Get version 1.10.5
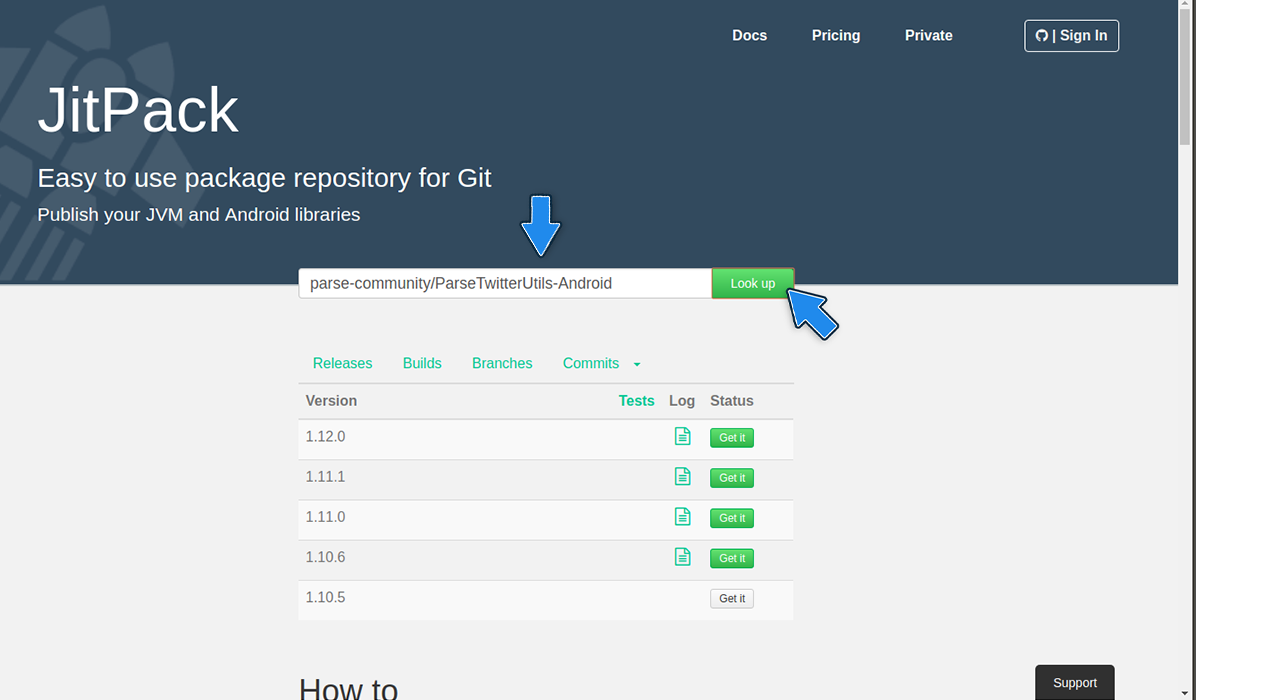This screenshot has height=700, width=1275. 732,598
